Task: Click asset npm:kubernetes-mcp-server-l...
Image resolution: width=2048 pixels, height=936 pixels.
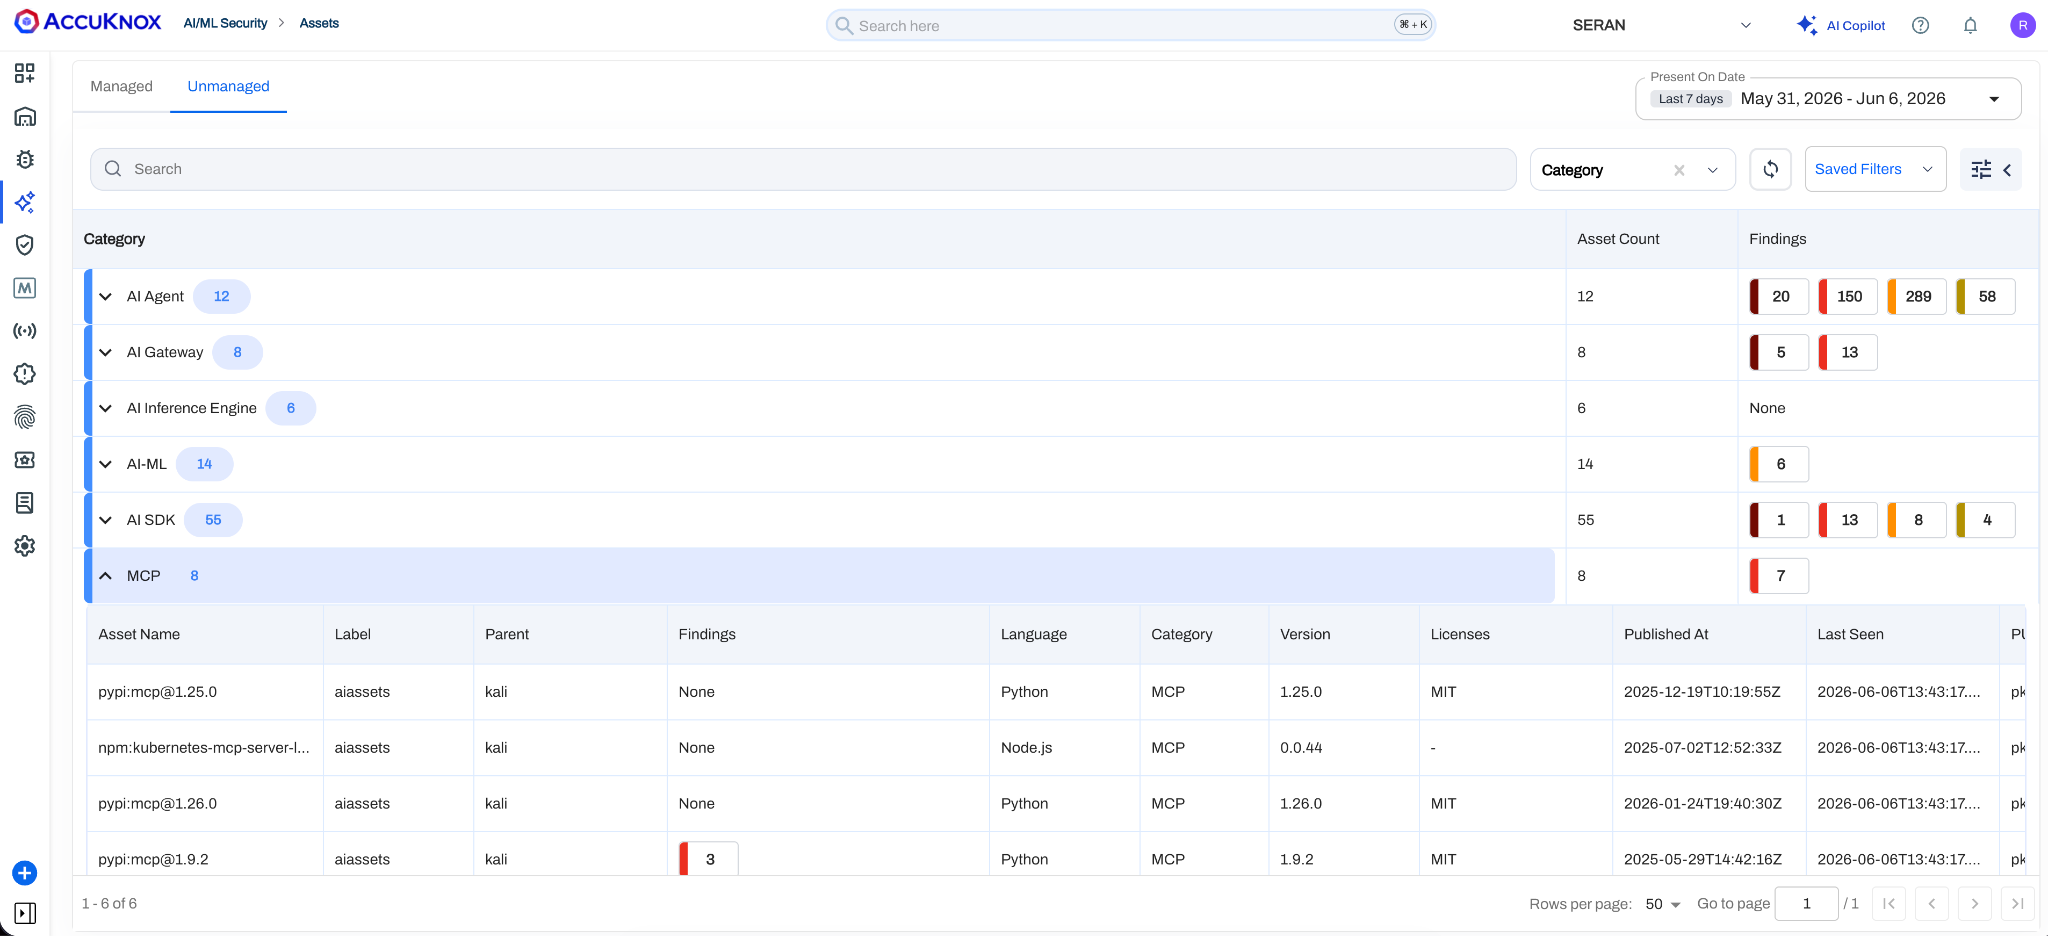Action: click(x=204, y=748)
